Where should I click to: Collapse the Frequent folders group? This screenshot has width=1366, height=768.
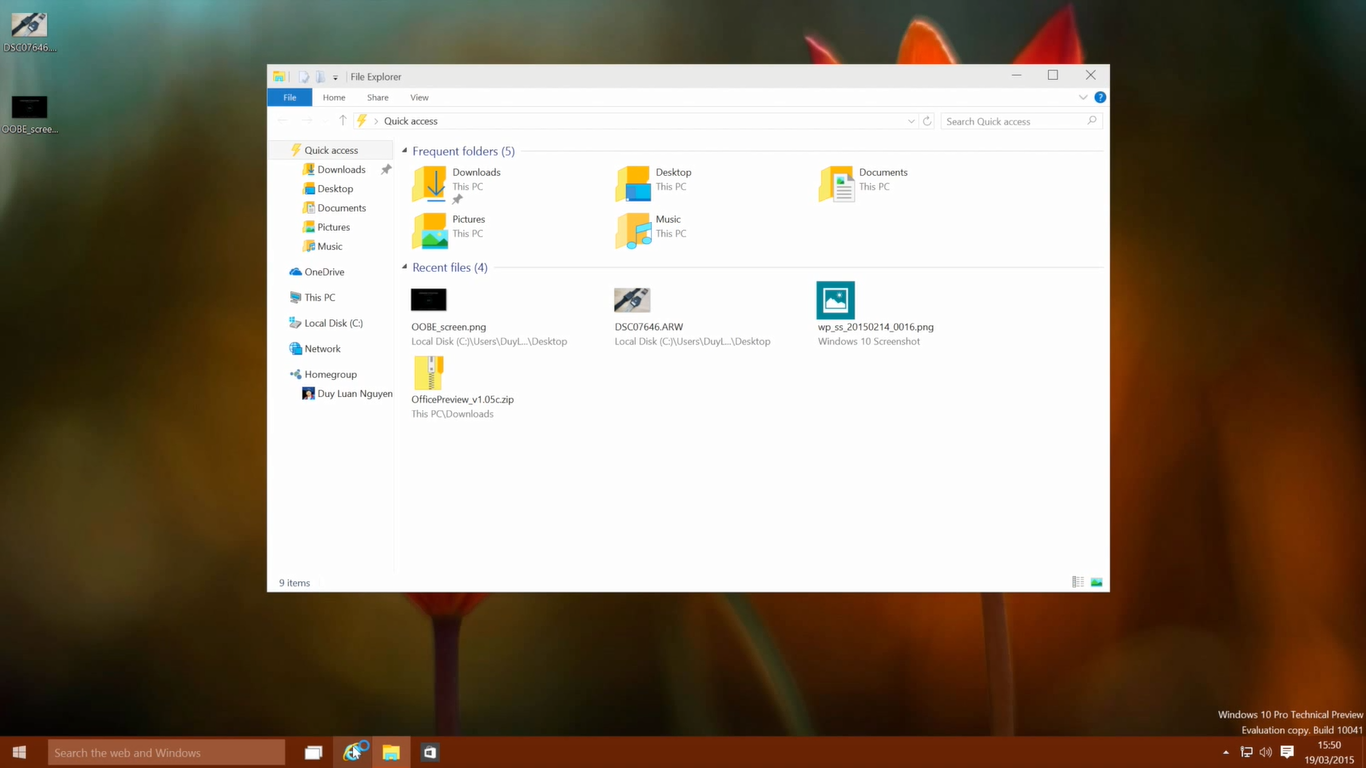404,151
